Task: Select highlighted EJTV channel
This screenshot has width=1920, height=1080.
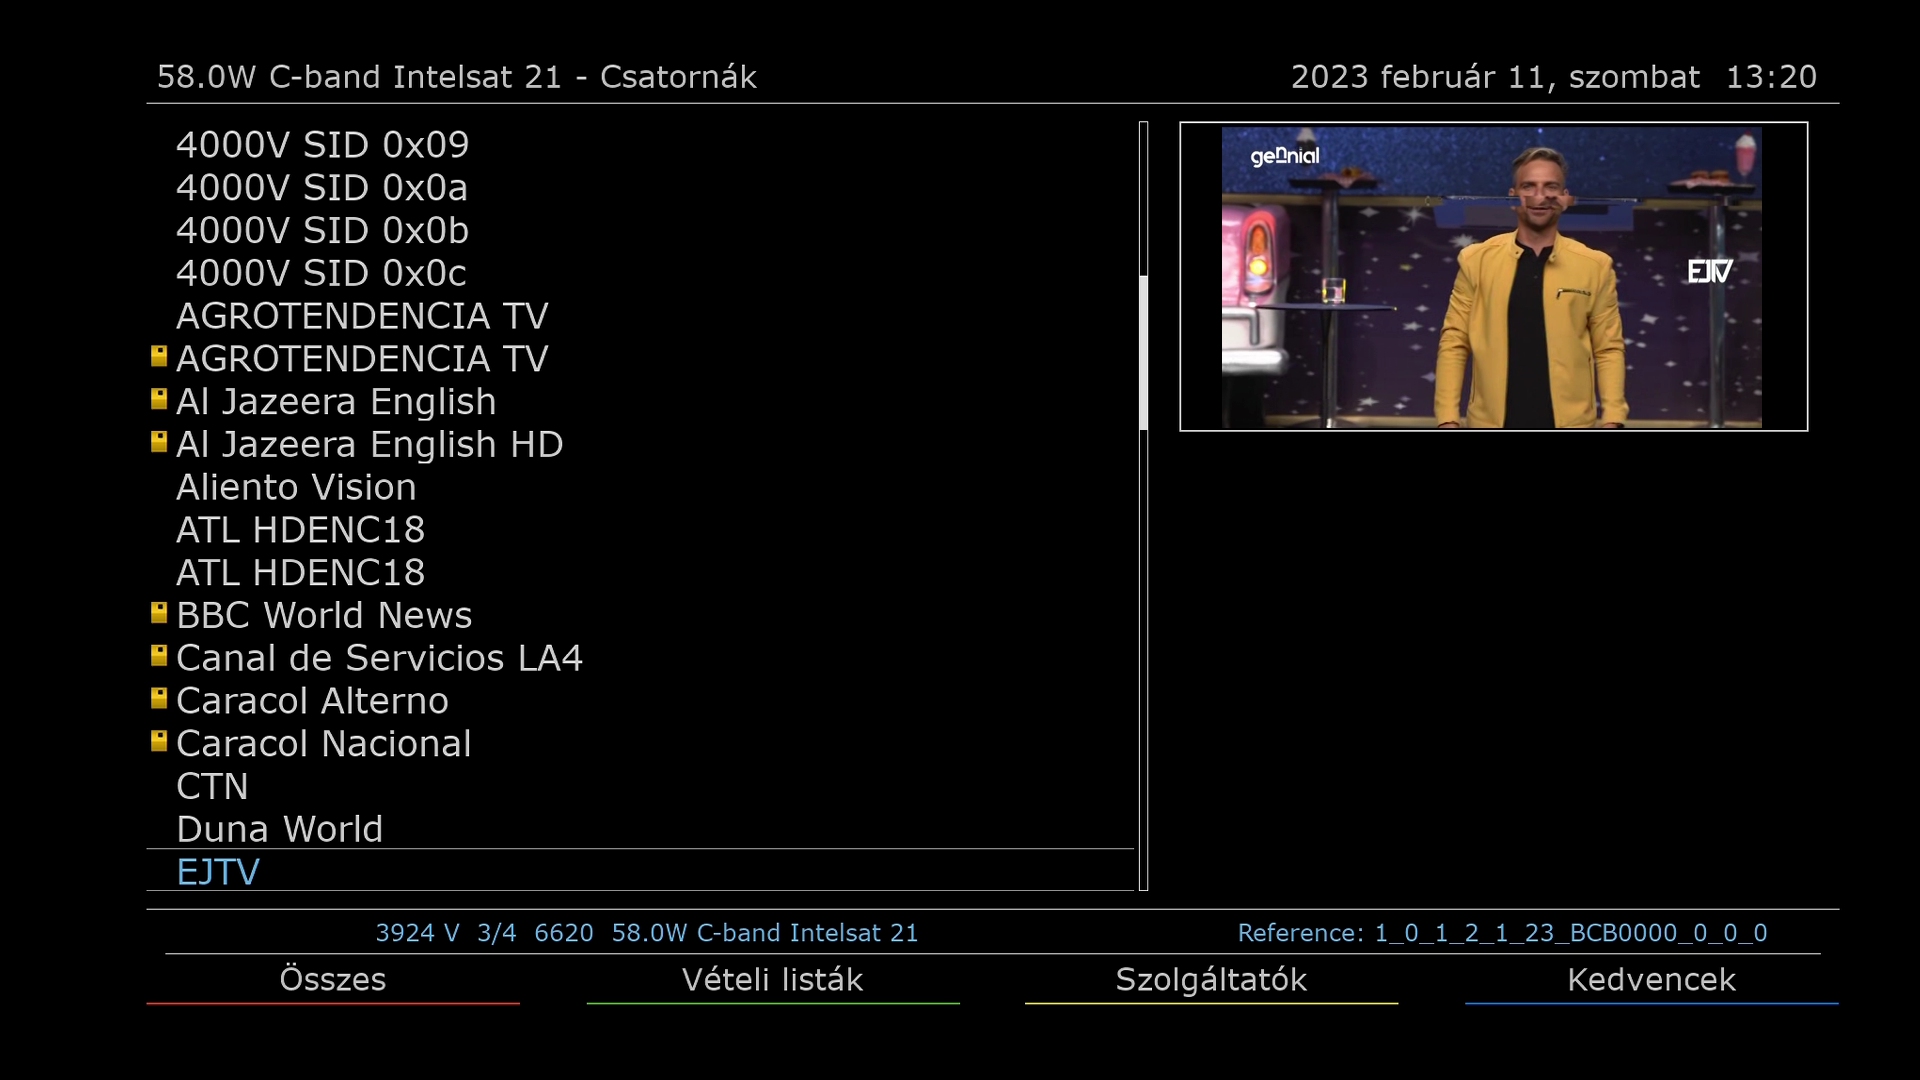Action: click(640, 871)
